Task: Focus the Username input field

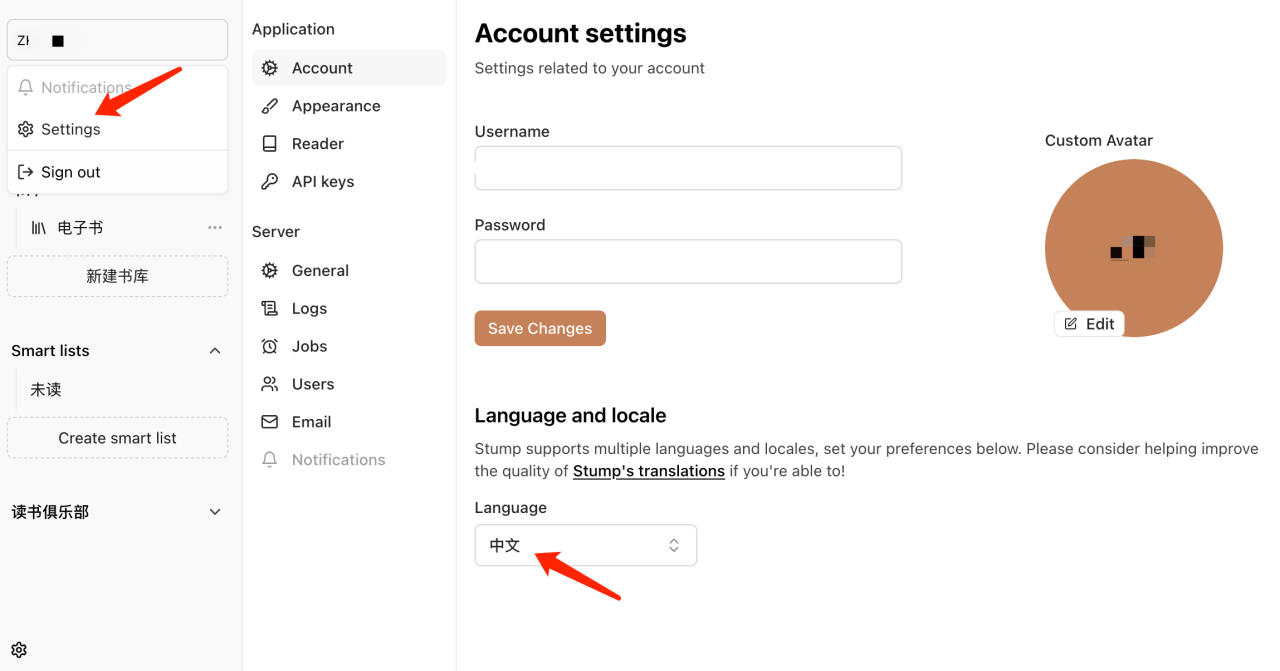Action: click(x=688, y=168)
